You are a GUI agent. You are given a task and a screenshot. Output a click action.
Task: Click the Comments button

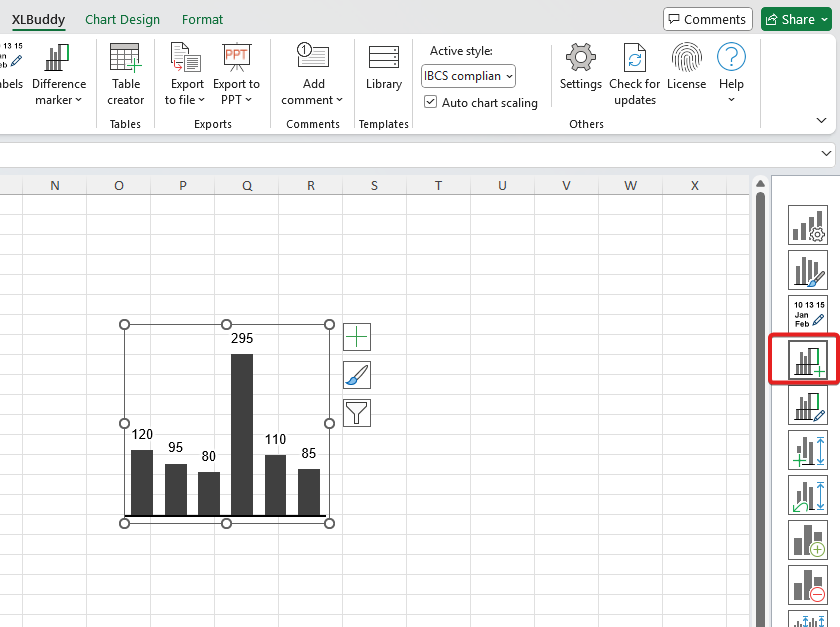coord(707,19)
